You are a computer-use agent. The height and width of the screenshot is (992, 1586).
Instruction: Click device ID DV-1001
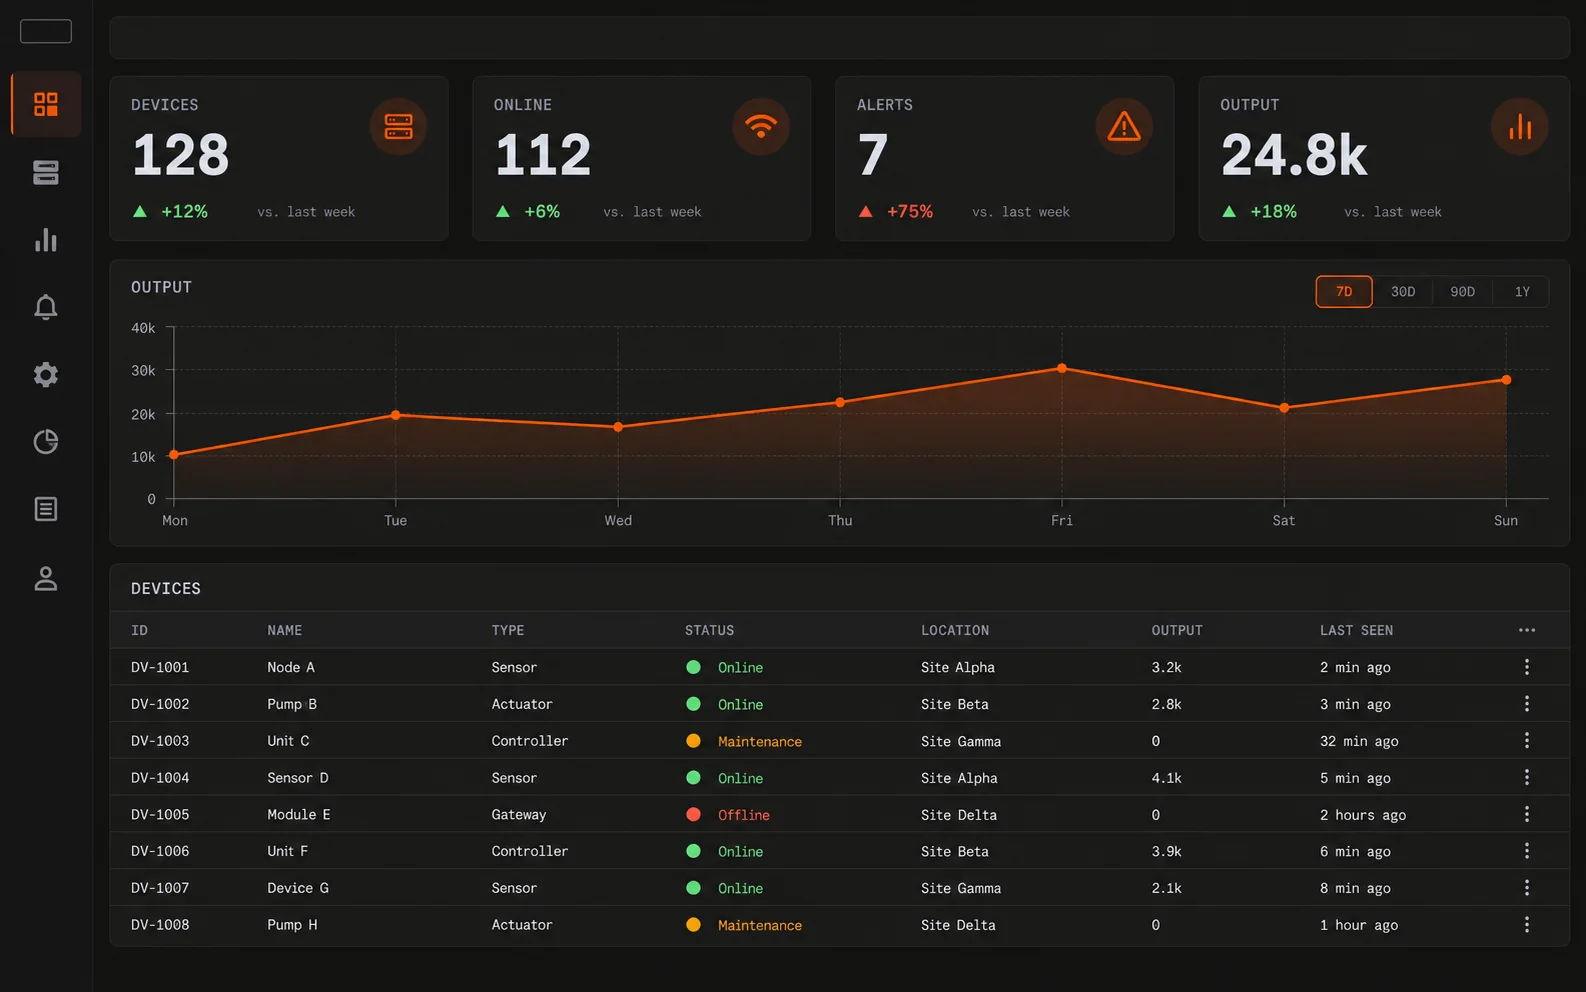[x=160, y=667]
